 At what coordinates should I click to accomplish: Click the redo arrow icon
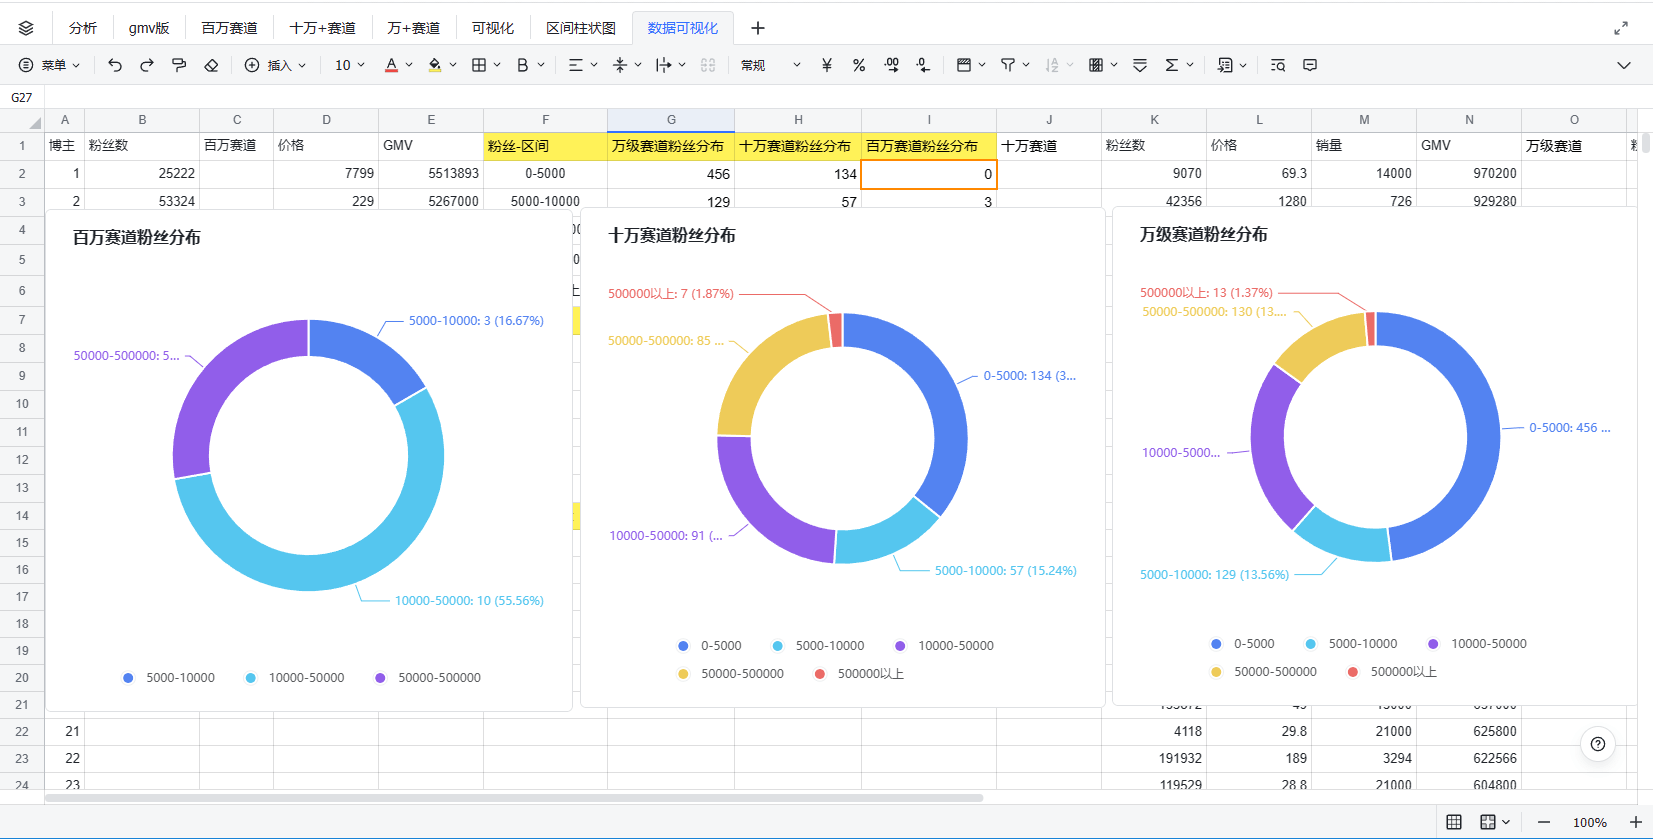(147, 65)
